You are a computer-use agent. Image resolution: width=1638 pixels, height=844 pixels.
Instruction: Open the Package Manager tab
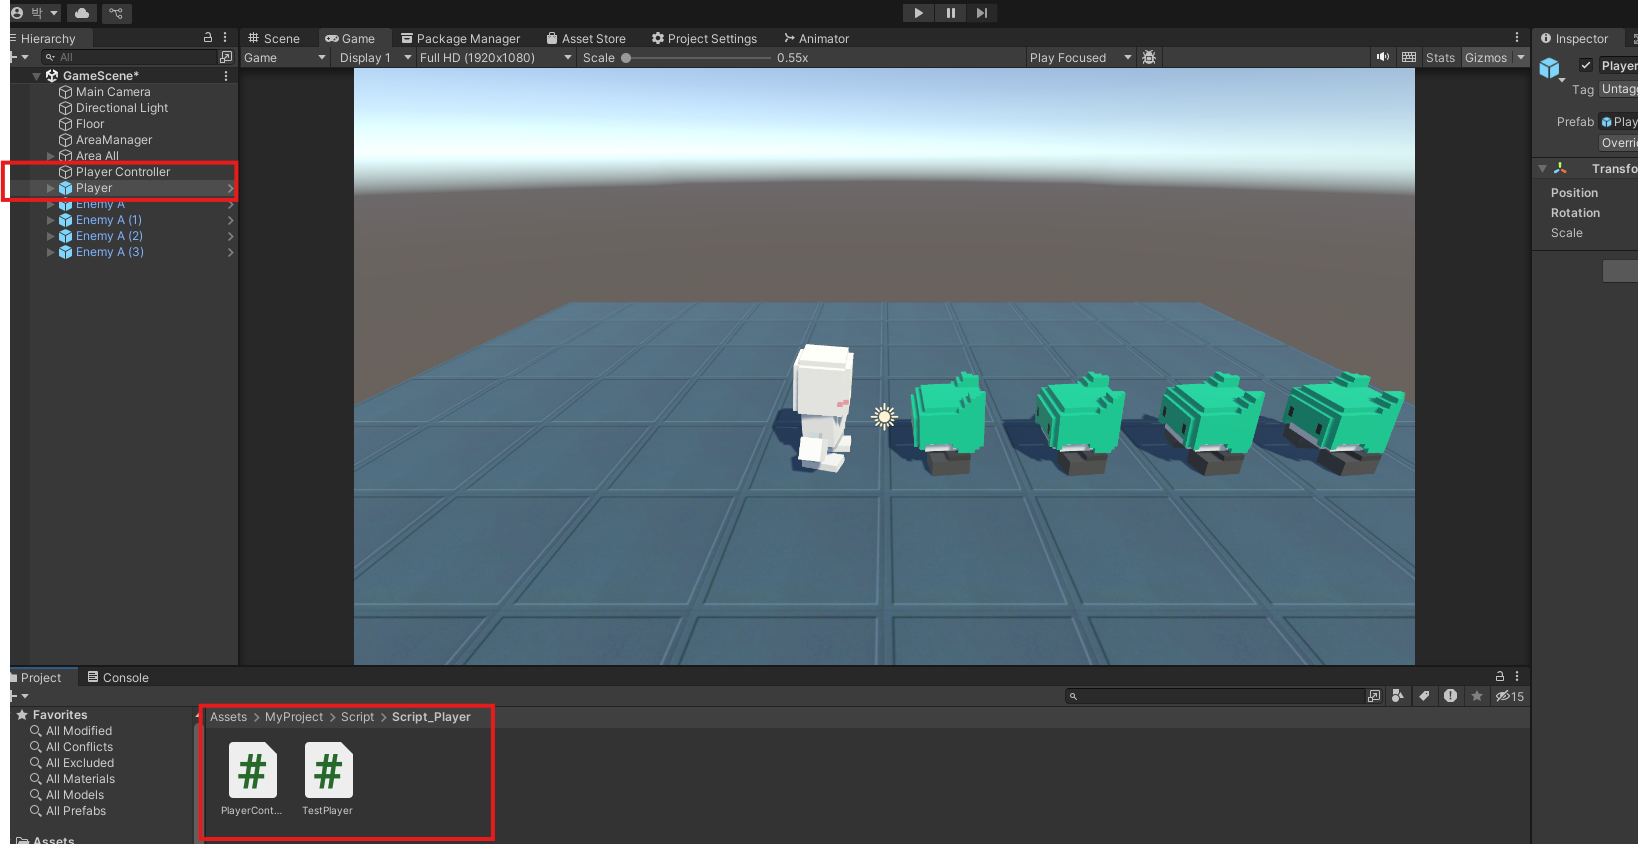pyautogui.click(x=460, y=38)
